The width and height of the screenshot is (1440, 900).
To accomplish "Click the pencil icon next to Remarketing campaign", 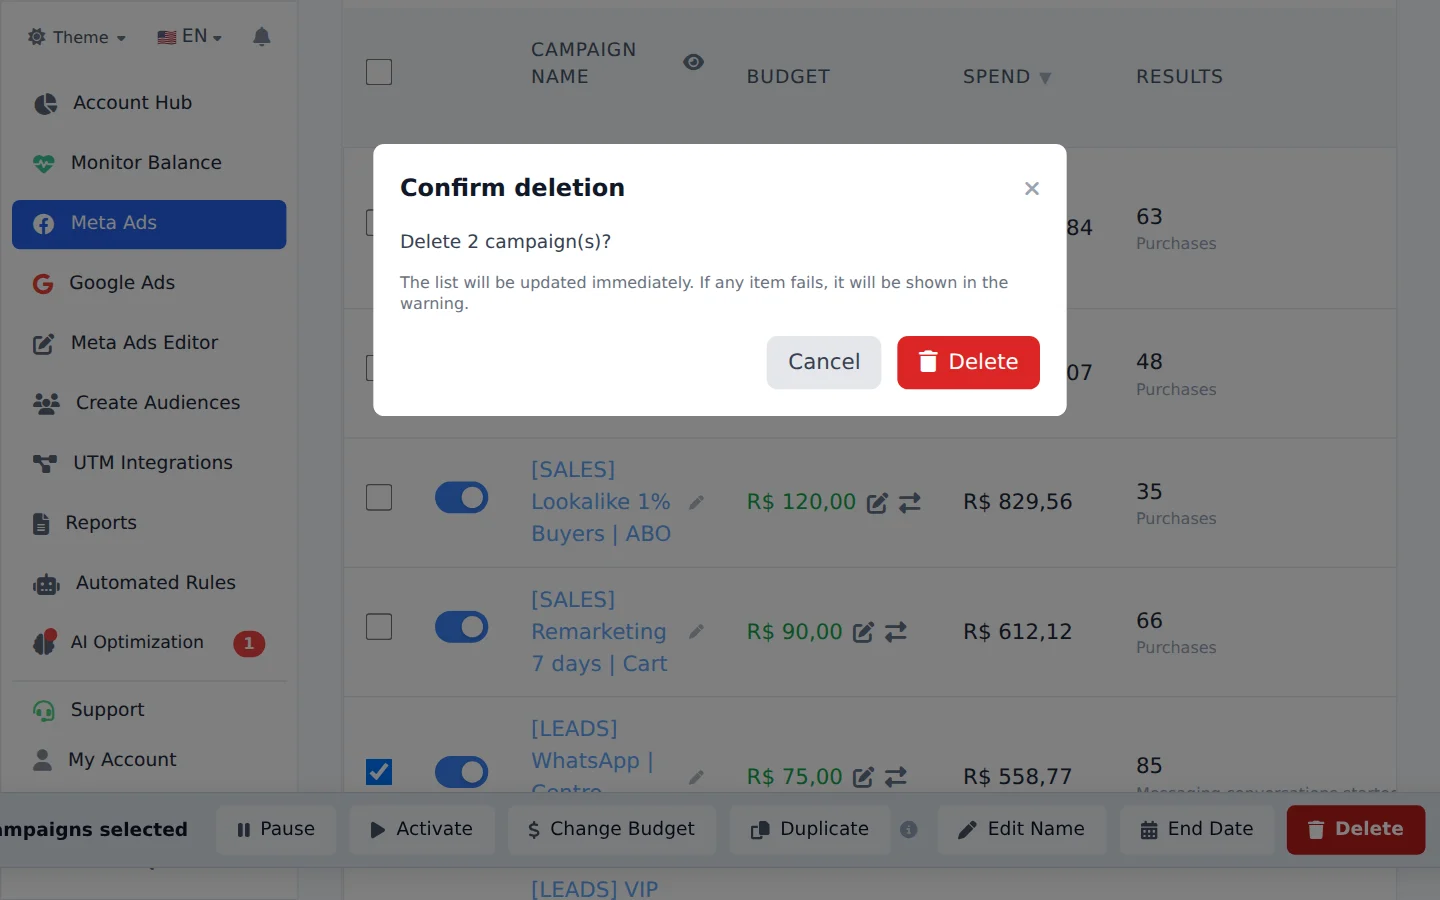I will pyautogui.click(x=697, y=632).
